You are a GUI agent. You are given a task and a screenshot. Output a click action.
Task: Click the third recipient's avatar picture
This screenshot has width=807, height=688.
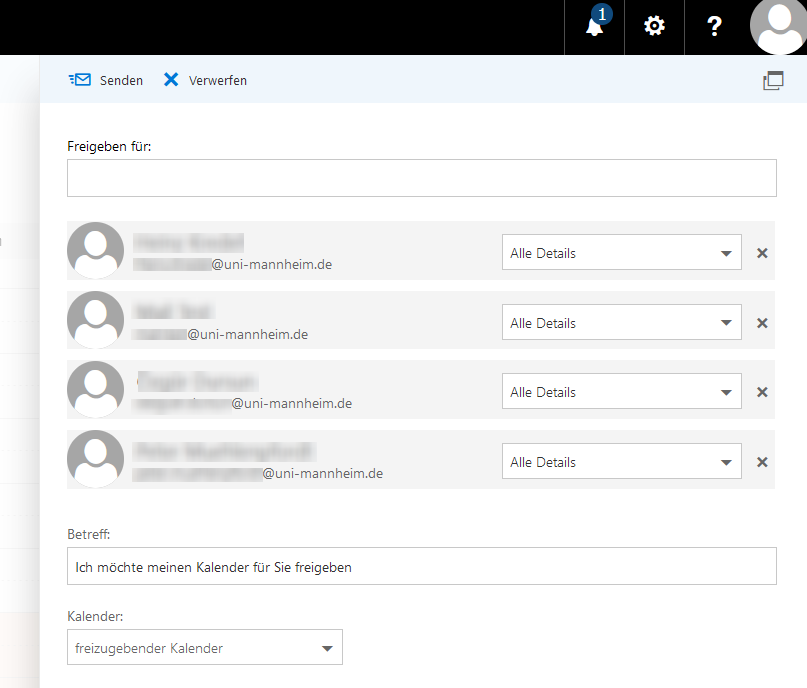point(96,389)
